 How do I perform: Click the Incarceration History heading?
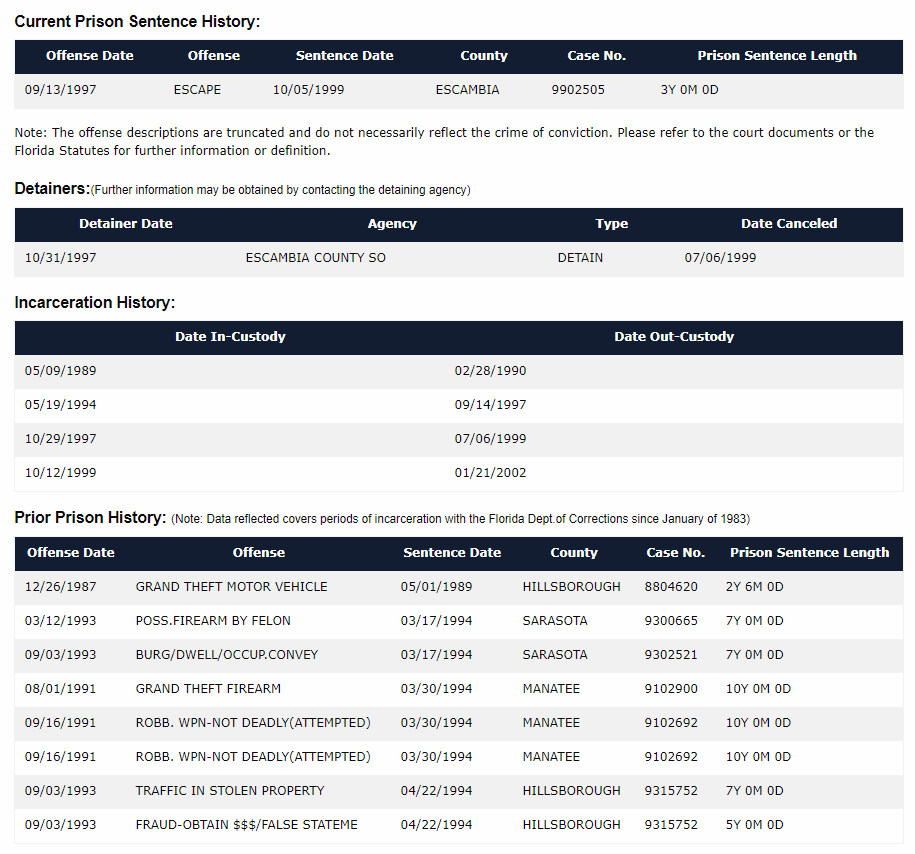coord(95,302)
